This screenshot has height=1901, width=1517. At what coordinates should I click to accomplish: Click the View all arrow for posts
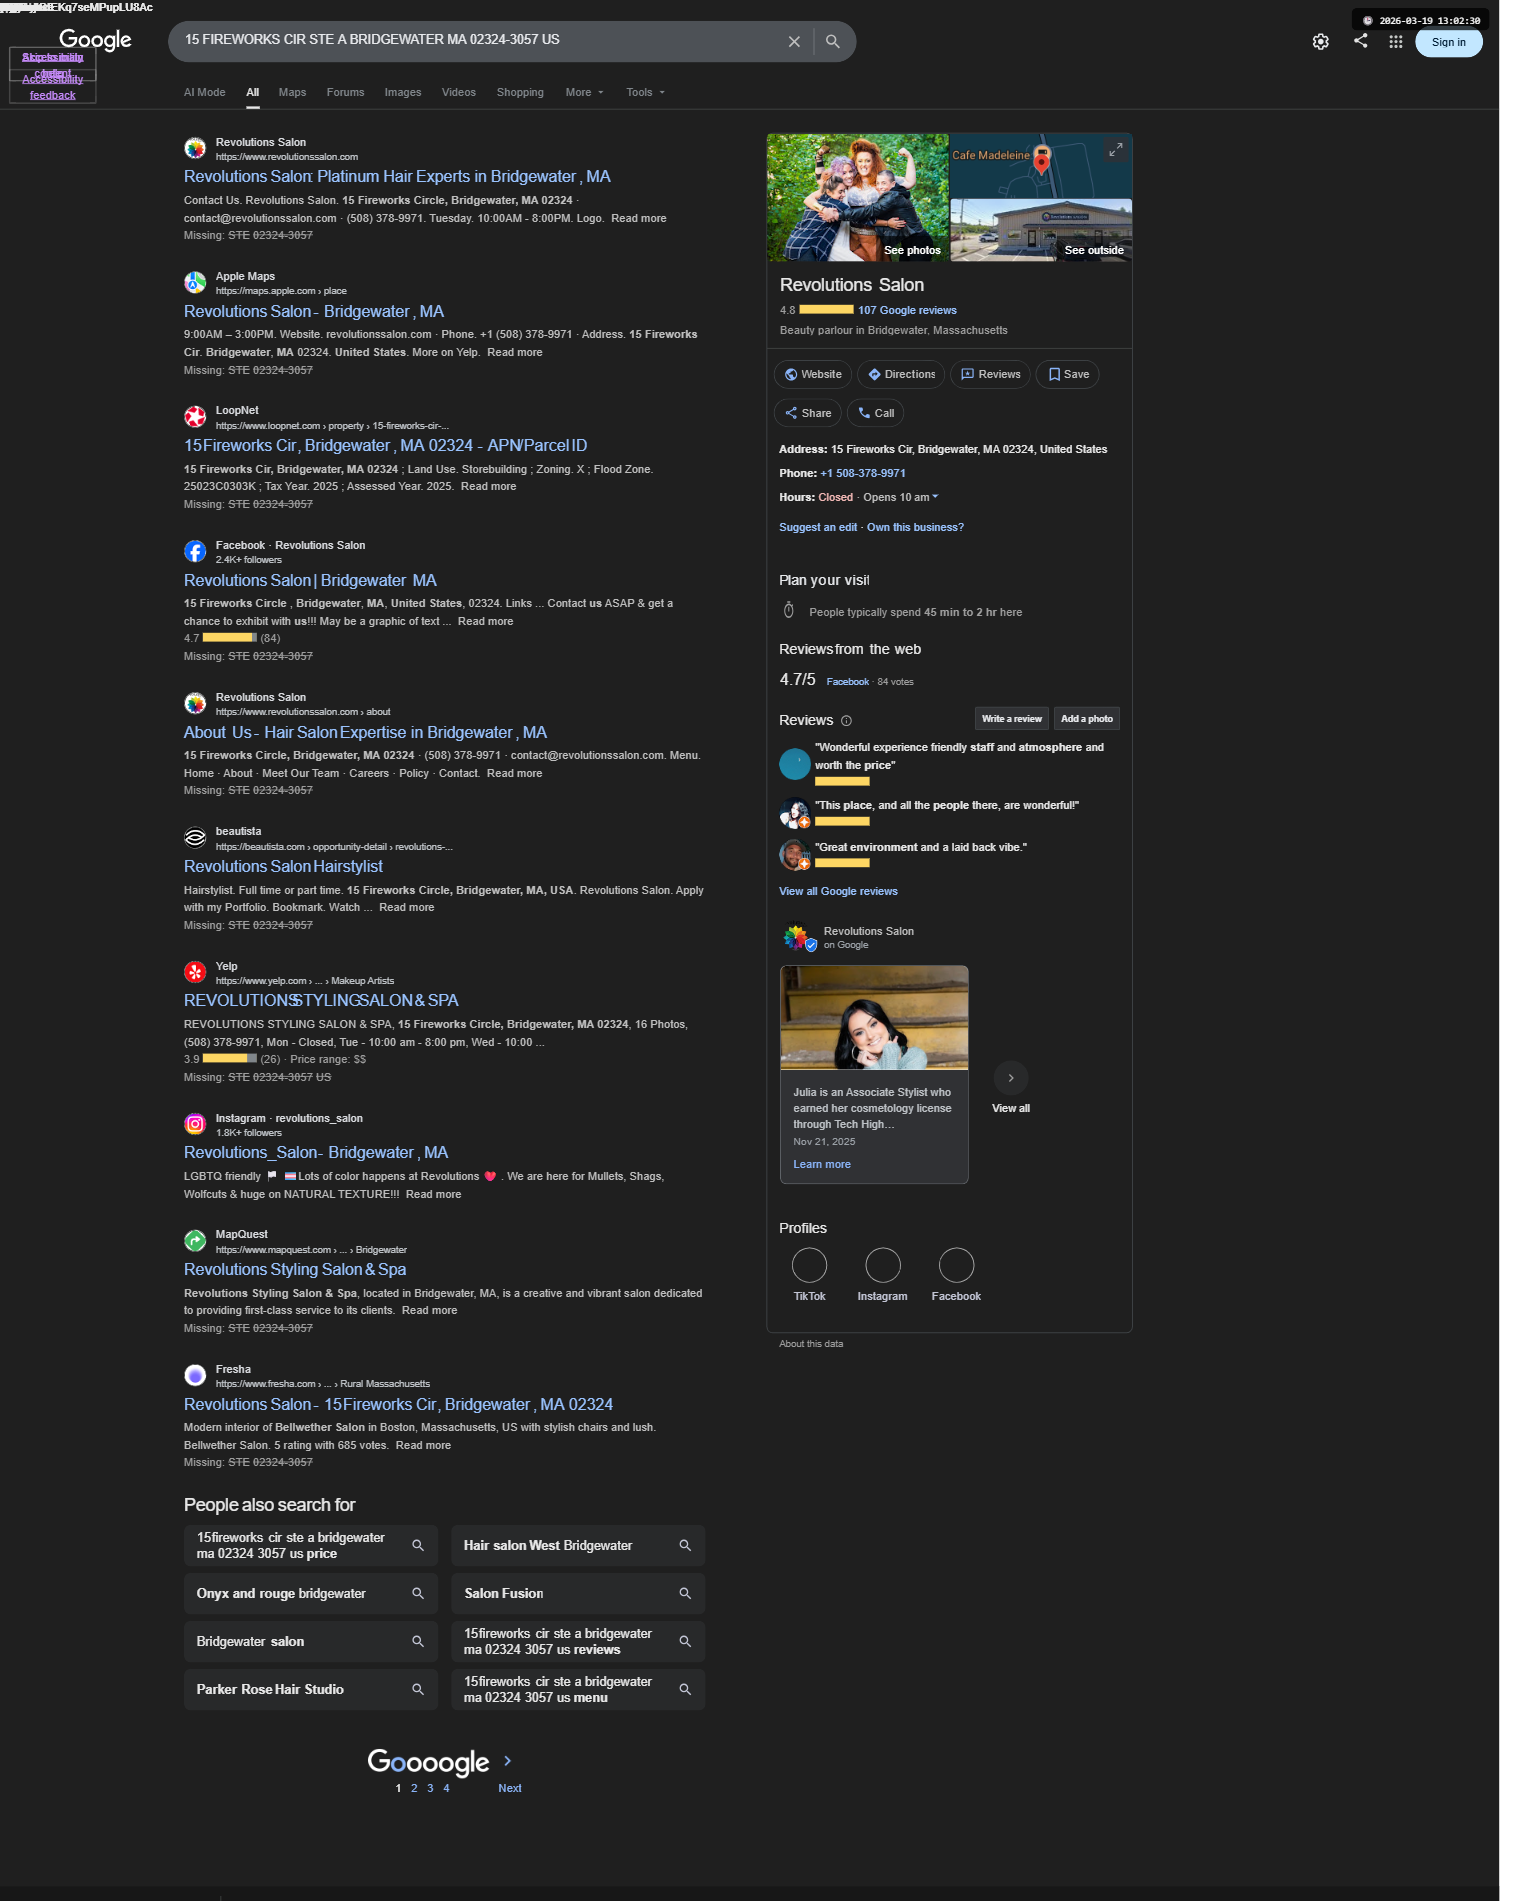point(1011,1078)
